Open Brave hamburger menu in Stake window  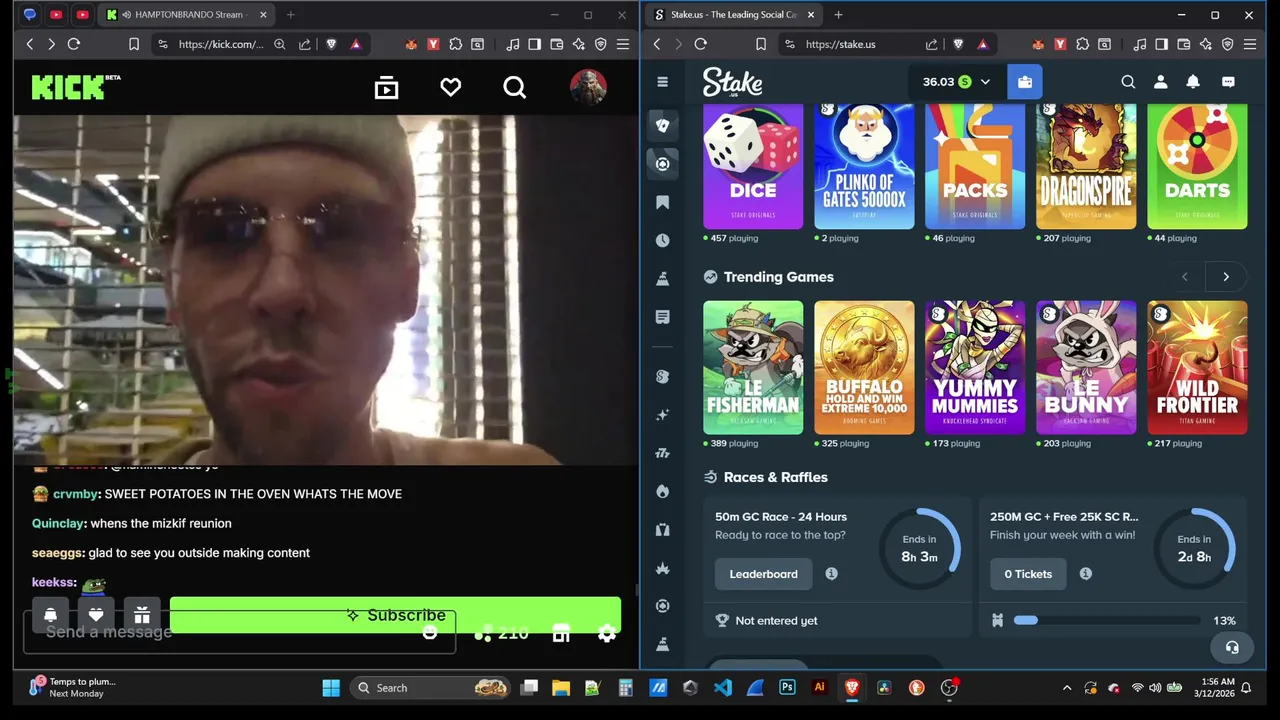coord(1250,44)
